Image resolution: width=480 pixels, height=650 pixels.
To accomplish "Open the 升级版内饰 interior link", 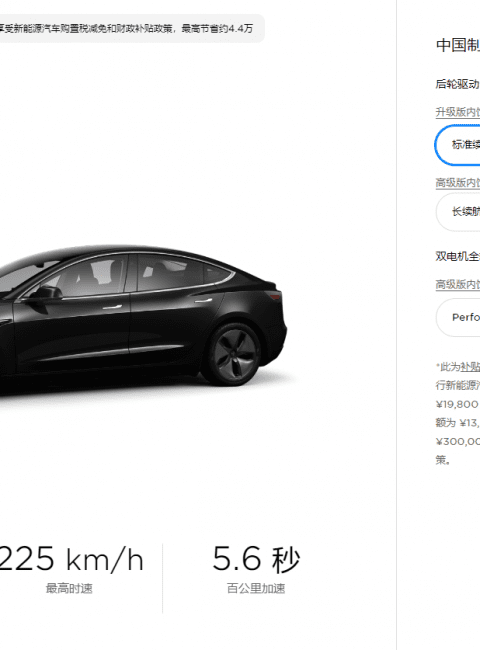I will click(458, 112).
